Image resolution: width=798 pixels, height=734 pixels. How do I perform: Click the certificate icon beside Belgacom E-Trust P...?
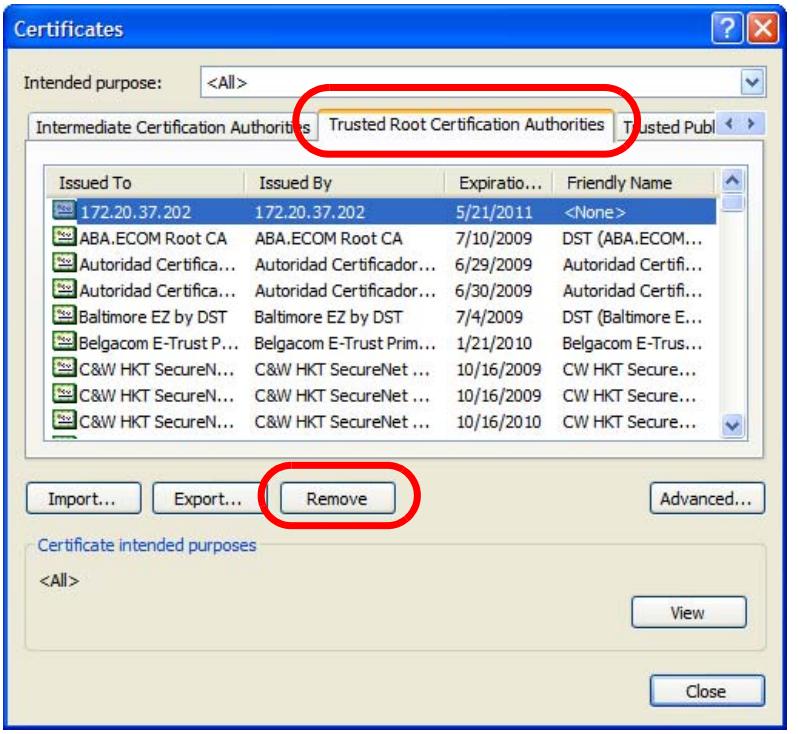[64, 342]
